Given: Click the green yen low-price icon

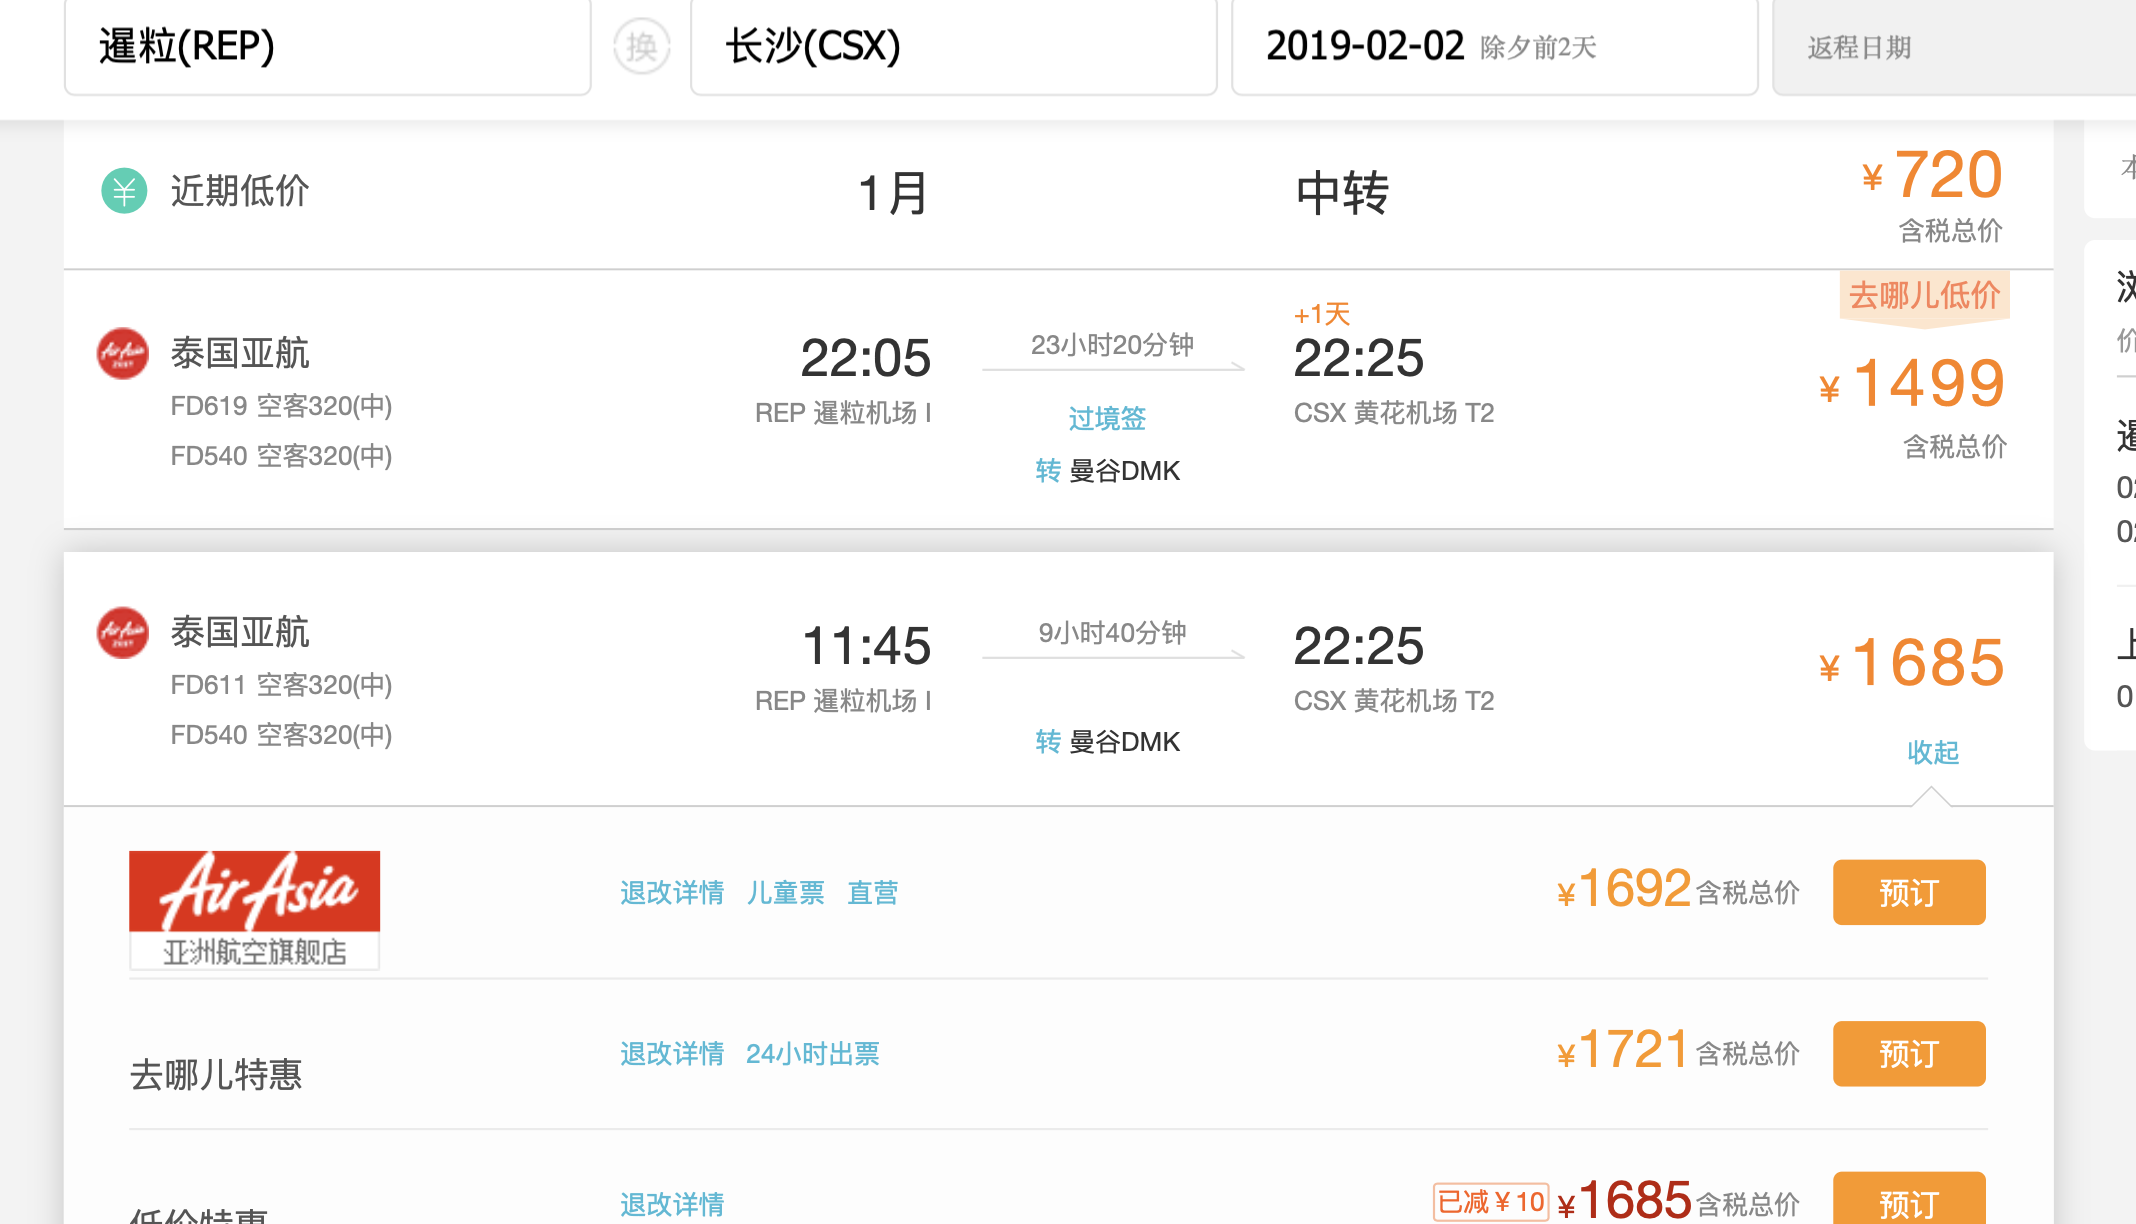Looking at the screenshot, I should [124, 191].
